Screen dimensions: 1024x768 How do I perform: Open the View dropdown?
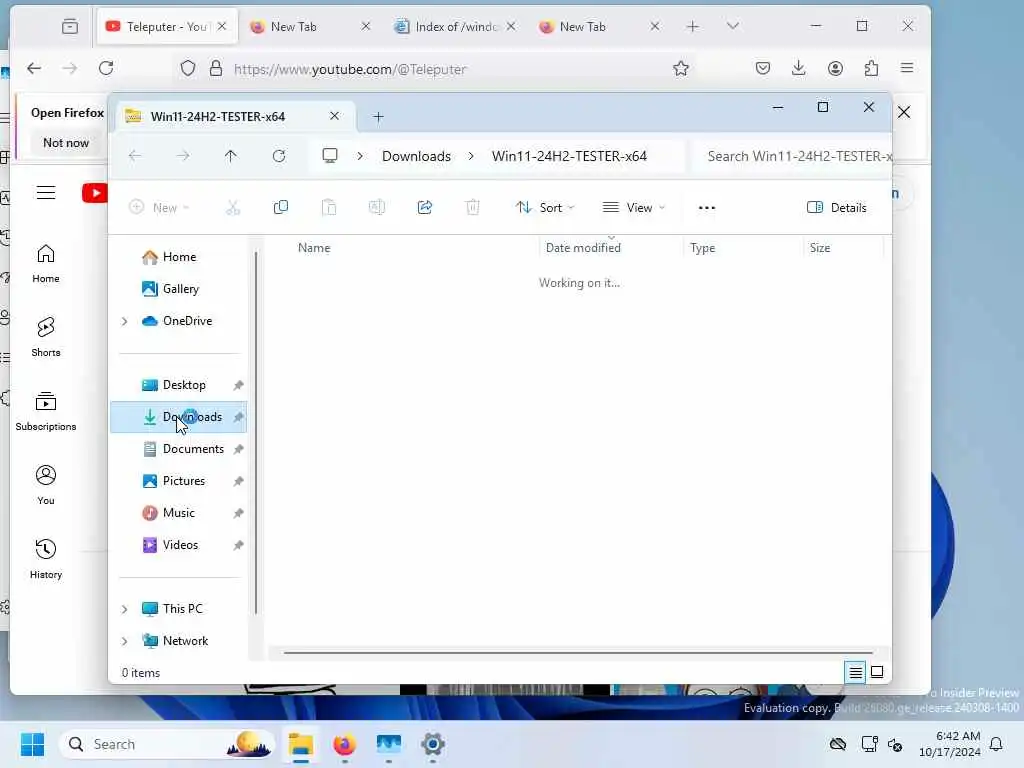point(633,208)
